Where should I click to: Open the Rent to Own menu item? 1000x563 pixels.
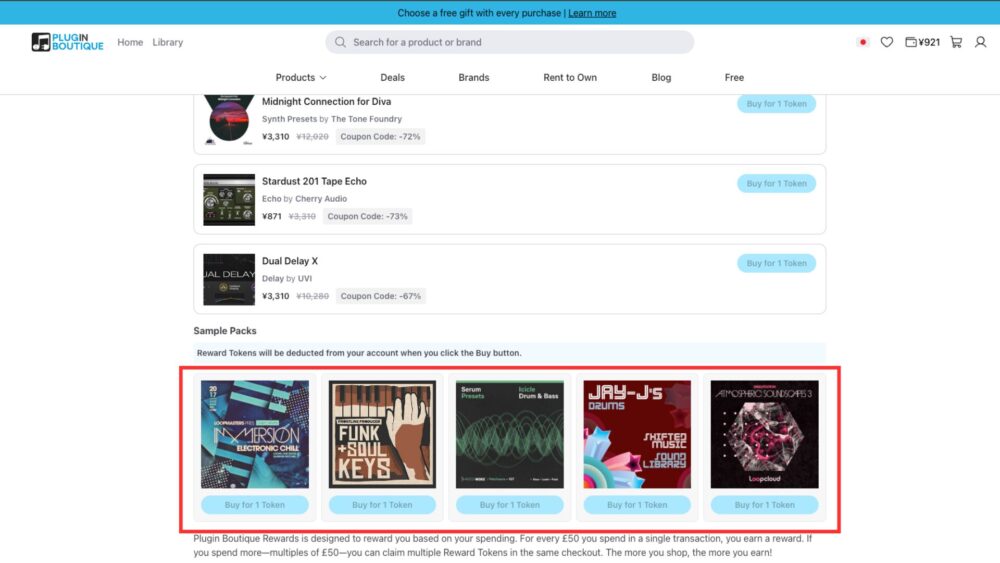[x=570, y=77]
